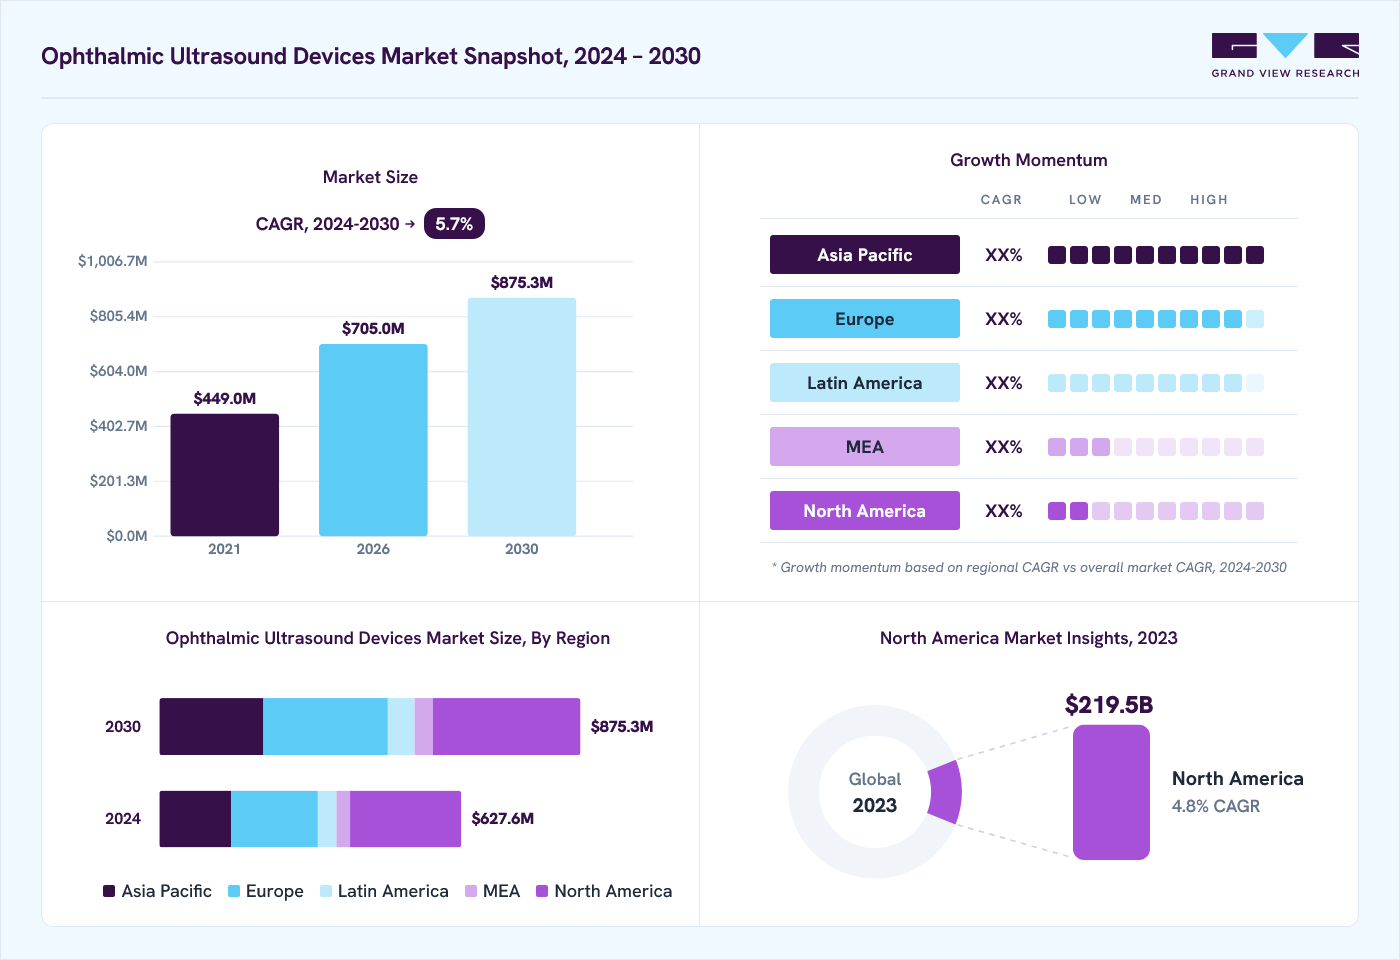Click the Global 2023 donut center label
This screenshot has width=1400, height=960.
875,792
